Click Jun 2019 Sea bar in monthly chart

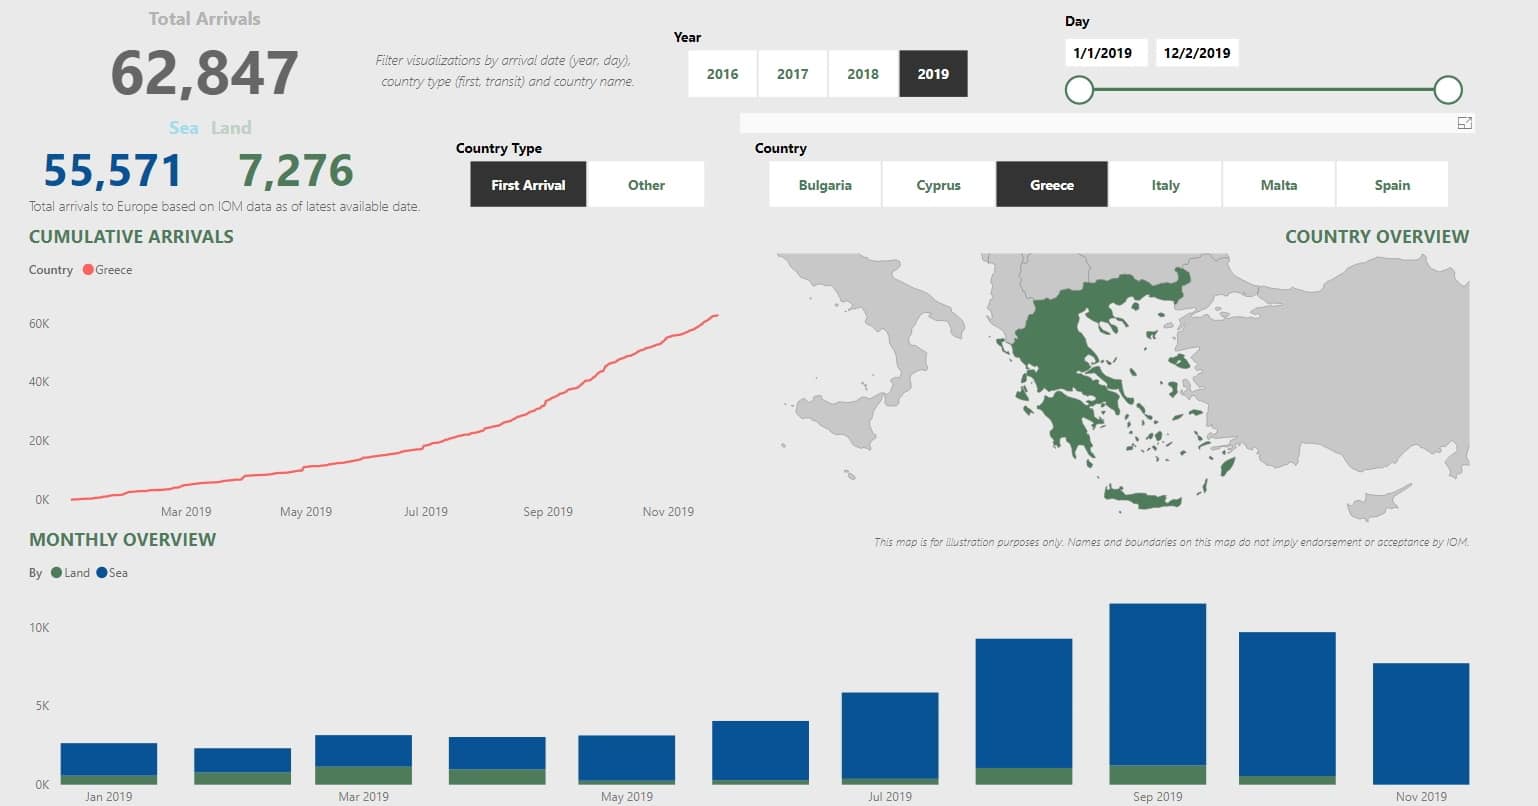pos(761,751)
